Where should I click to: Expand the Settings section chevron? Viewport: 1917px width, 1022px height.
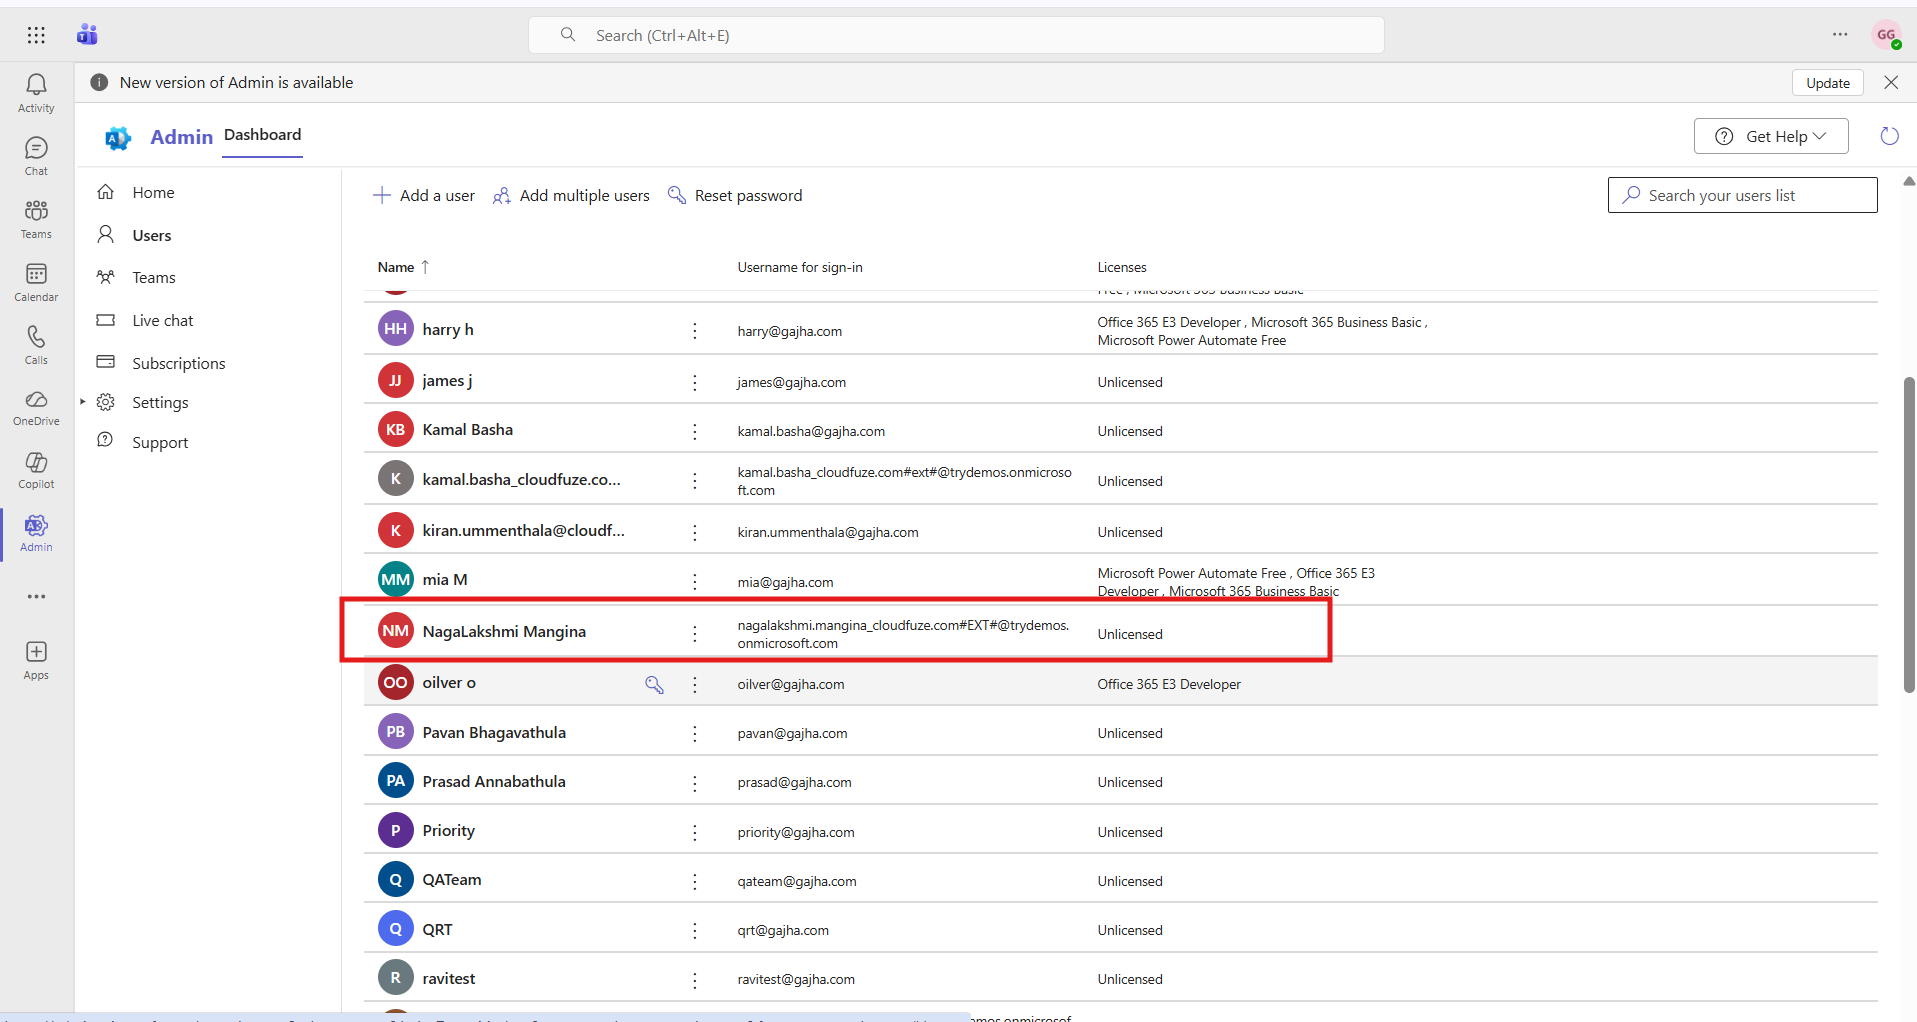point(82,402)
